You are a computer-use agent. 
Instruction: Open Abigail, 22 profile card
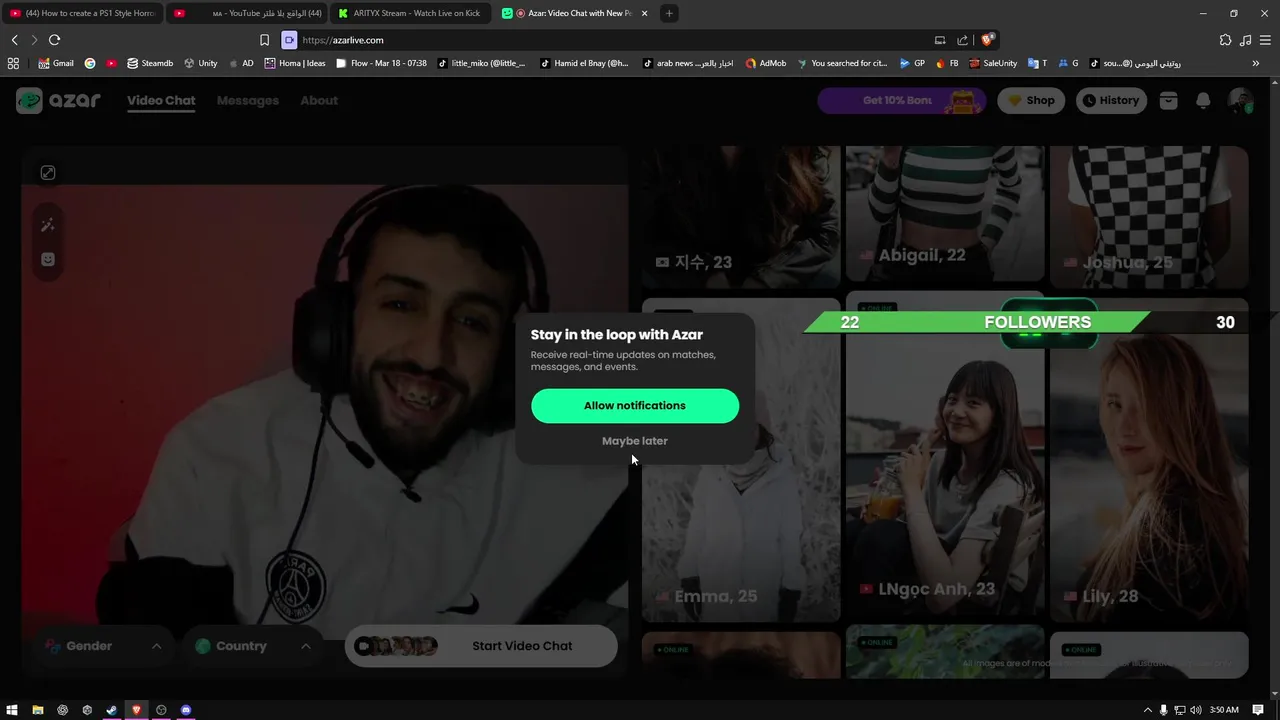tap(945, 213)
